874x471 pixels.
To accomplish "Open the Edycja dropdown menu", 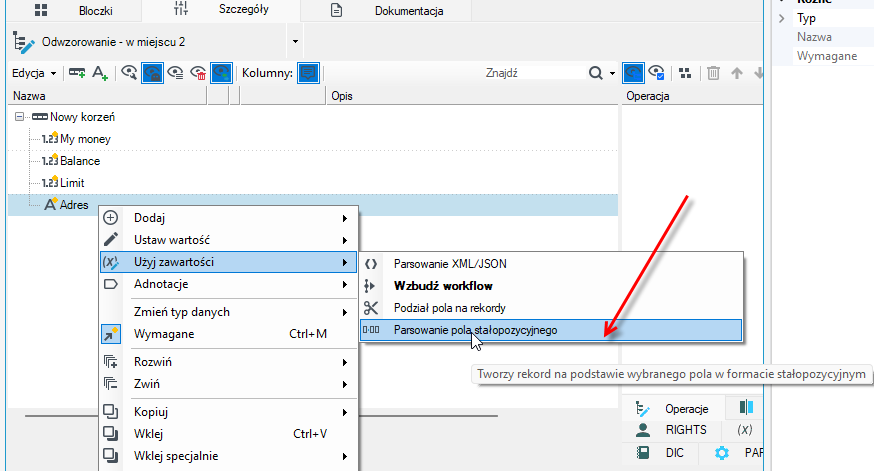I will point(34,73).
